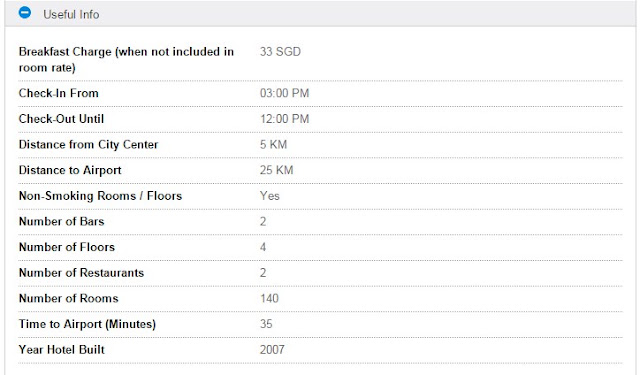This screenshot has width=640, height=375.
Task: Select the Check-Out Until label
Action: [61, 119]
